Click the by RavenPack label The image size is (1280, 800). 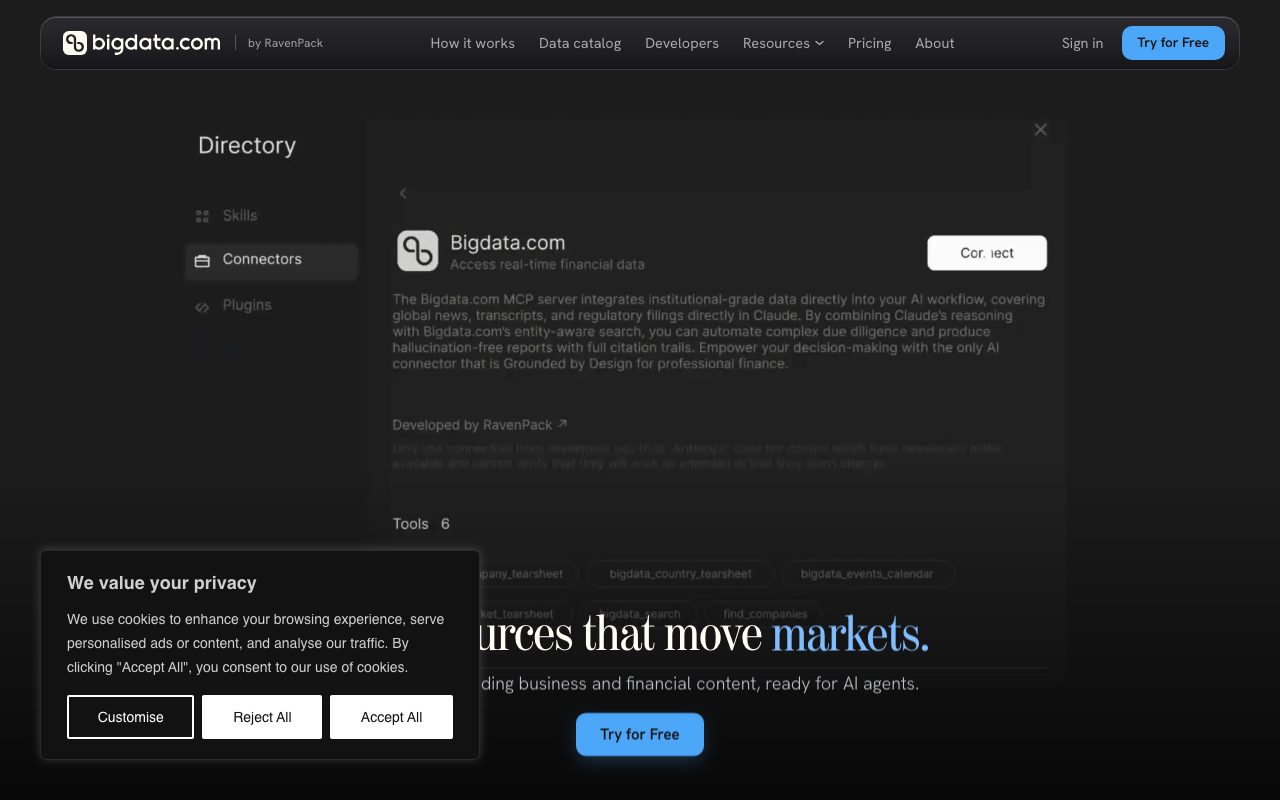click(x=285, y=43)
